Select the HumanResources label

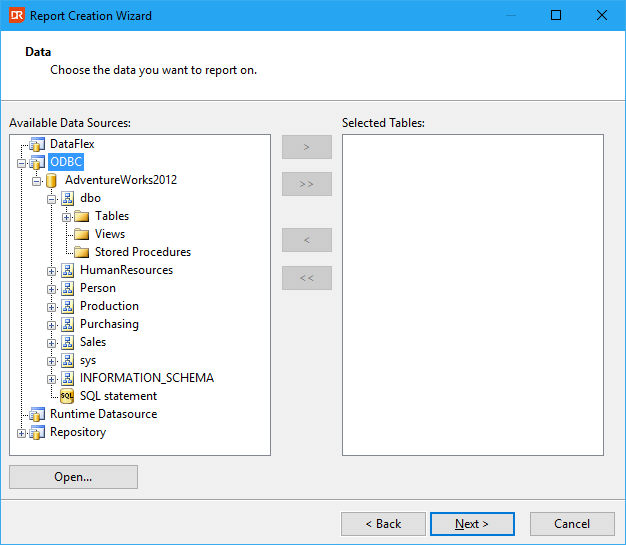[126, 270]
